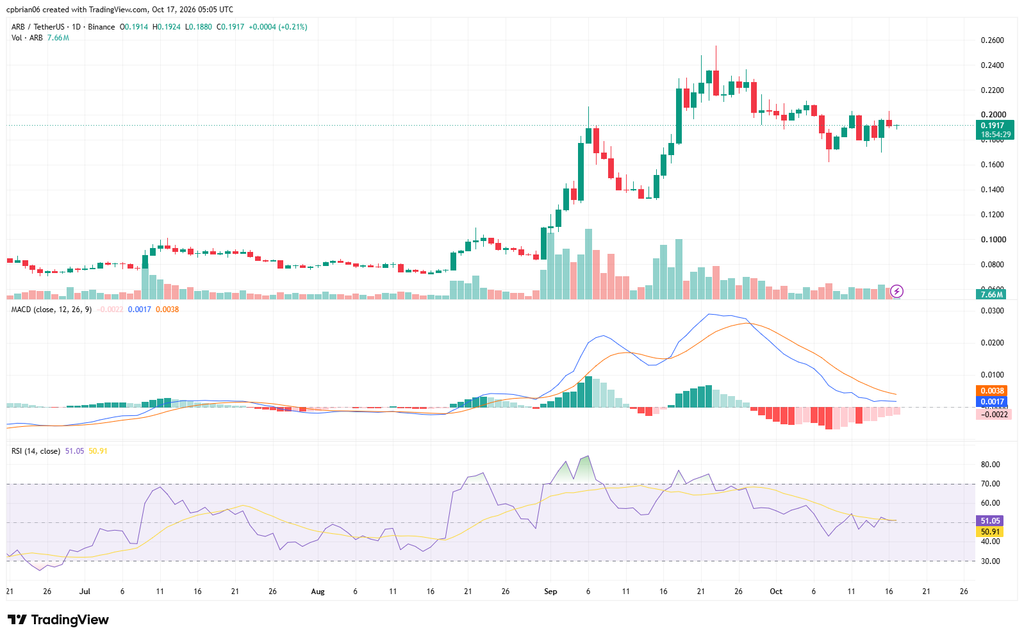Click the 30.00 RSI axis label

tap(991, 561)
